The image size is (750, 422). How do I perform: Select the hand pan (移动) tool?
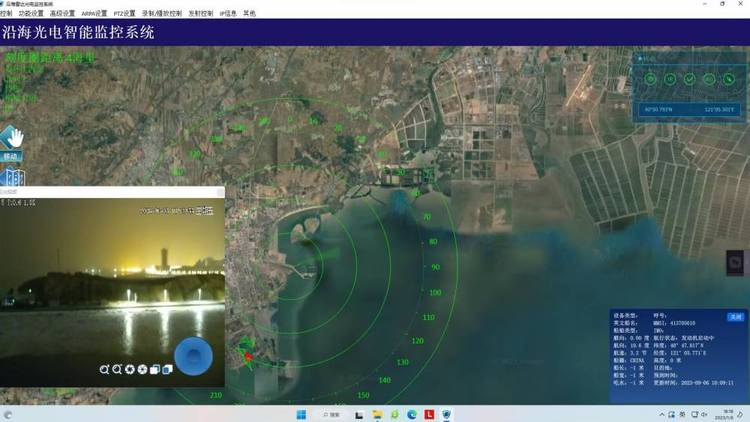tap(11, 143)
